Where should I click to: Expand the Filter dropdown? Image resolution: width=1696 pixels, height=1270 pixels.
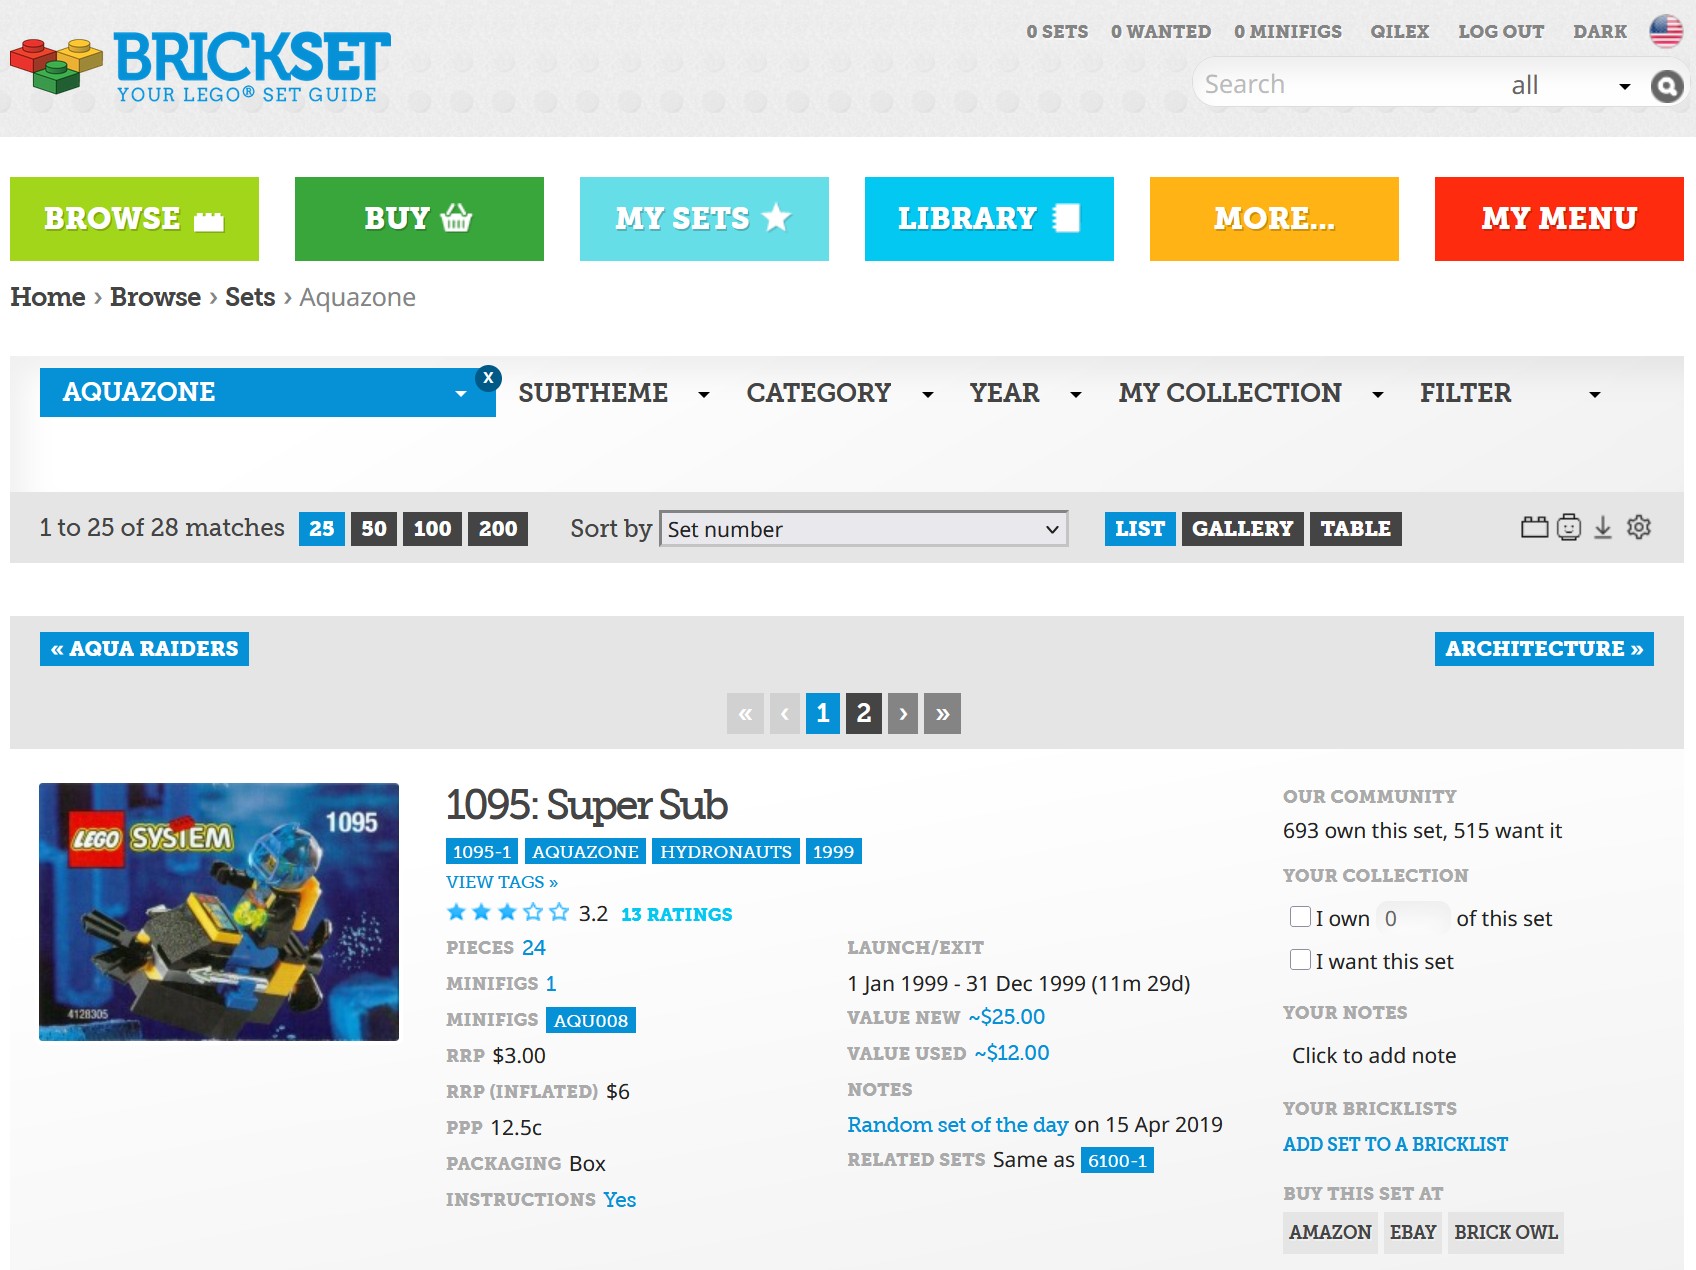[1510, 393]
